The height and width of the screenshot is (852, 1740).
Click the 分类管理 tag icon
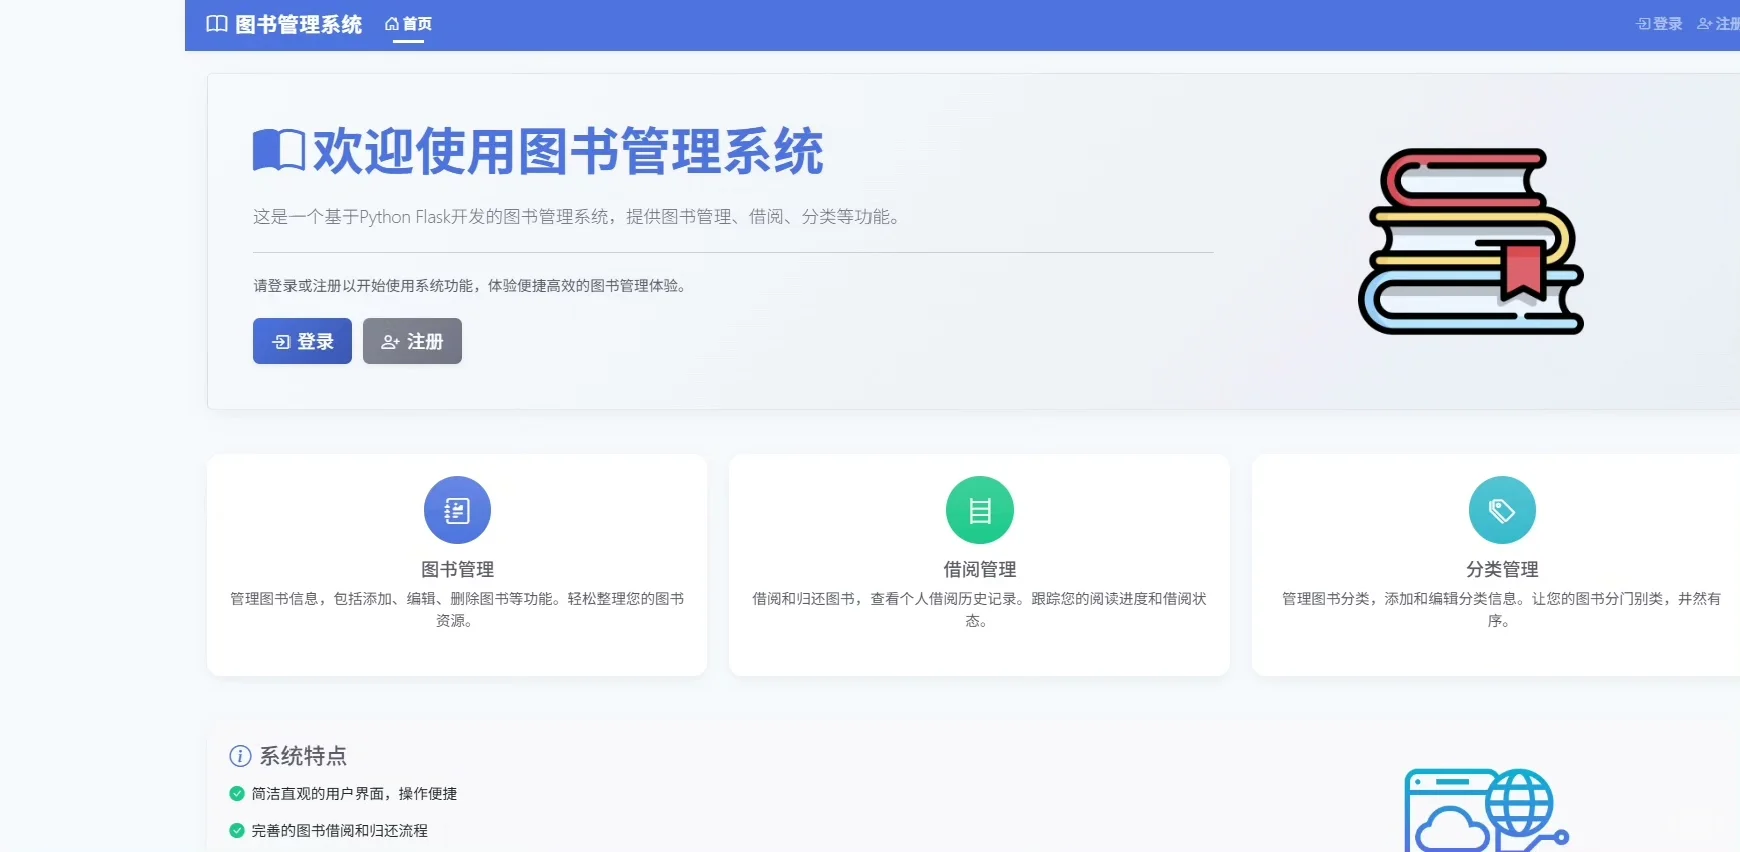click(1502, 510)
